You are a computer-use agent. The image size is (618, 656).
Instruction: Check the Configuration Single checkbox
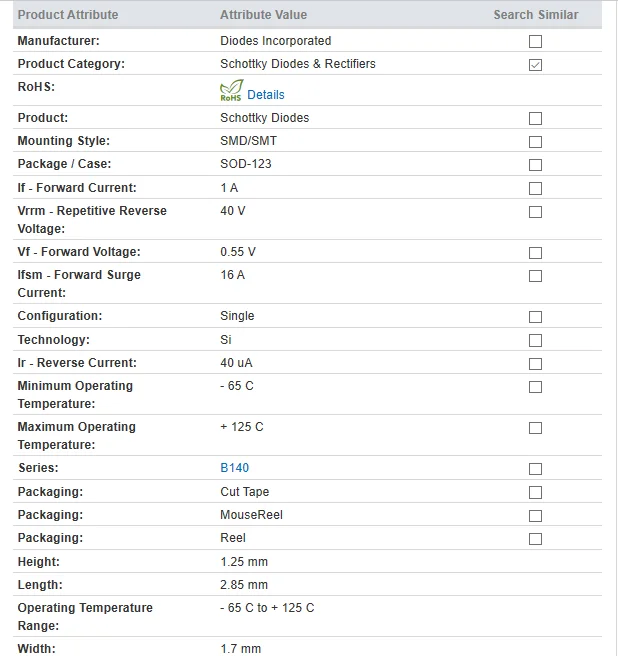point(535,317)
